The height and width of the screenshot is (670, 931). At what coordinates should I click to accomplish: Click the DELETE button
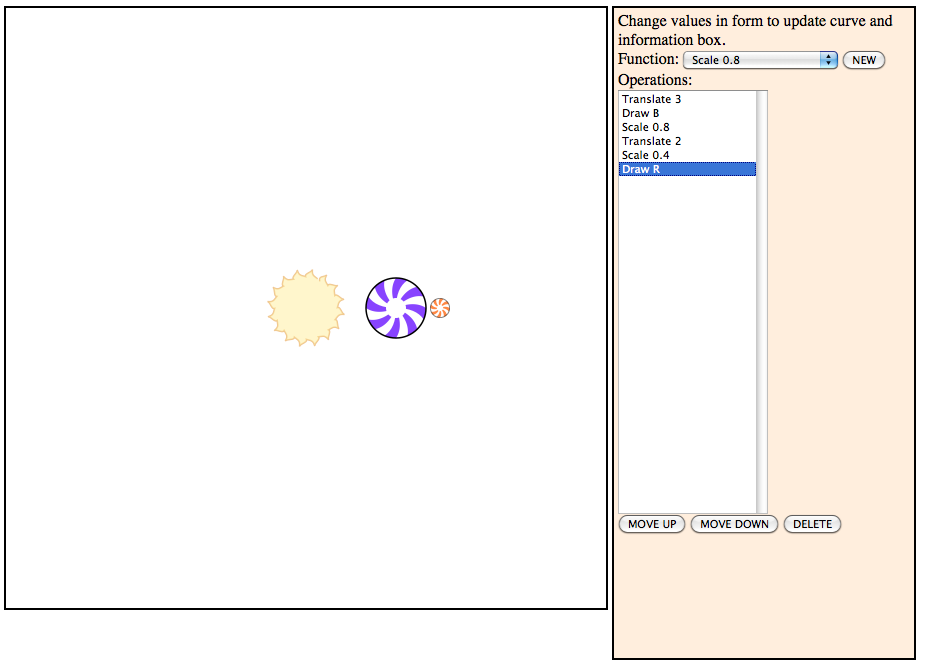pyautogui.click(x=812, y=524)
